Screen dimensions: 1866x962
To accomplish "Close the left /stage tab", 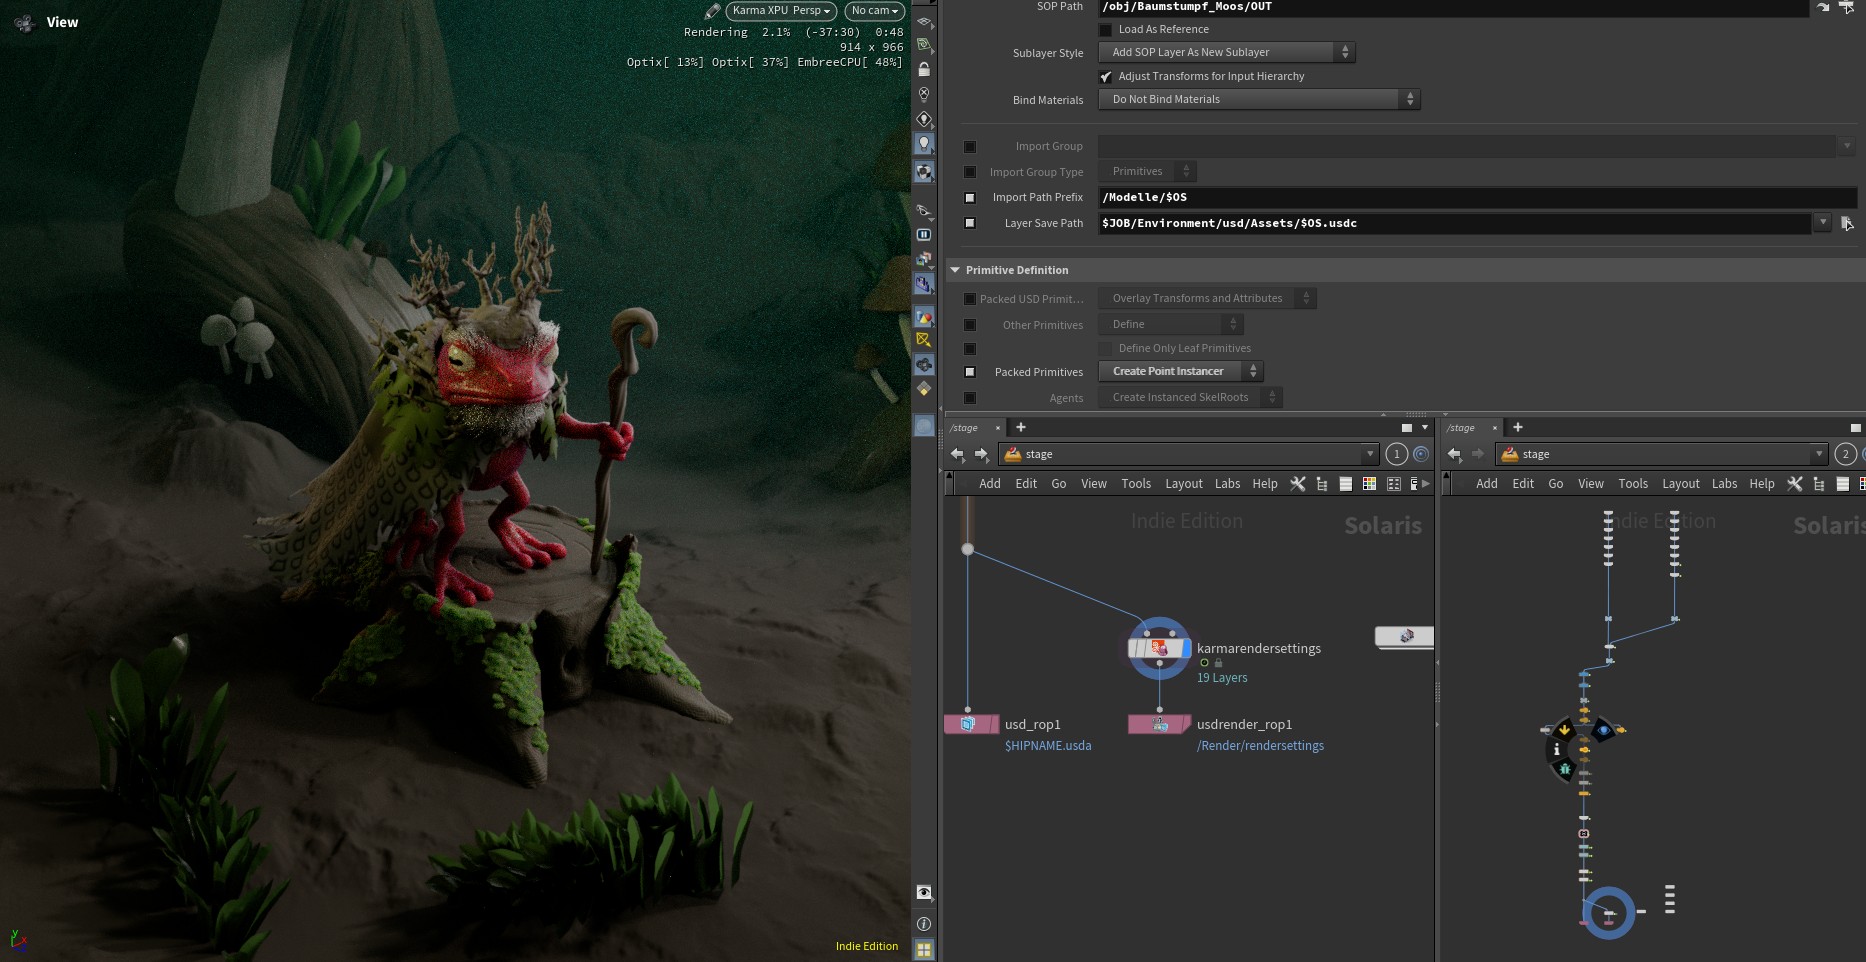I will pyautogui.click(x=997, y=428).
